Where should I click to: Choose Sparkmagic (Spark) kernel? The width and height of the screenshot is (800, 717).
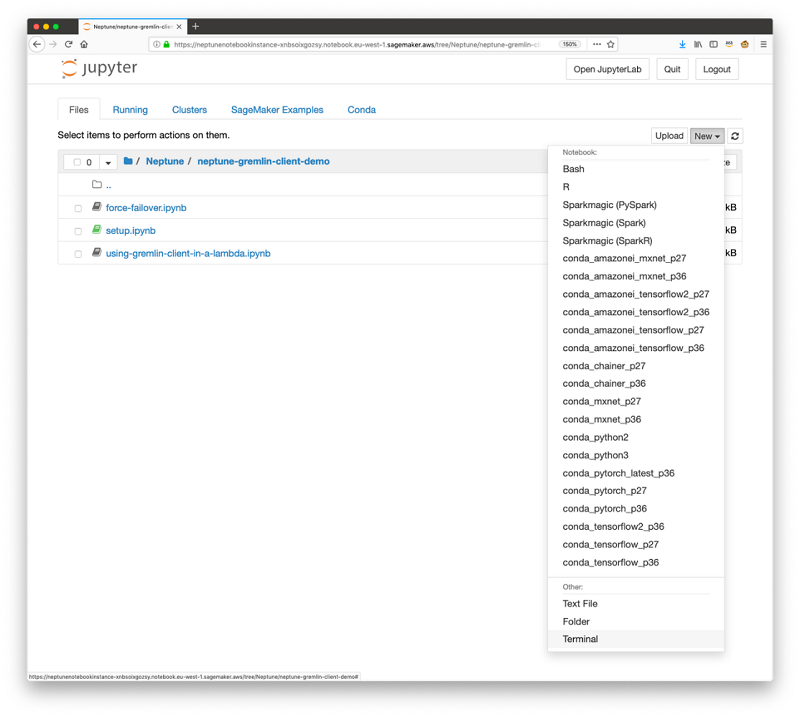tap(636, 222)
